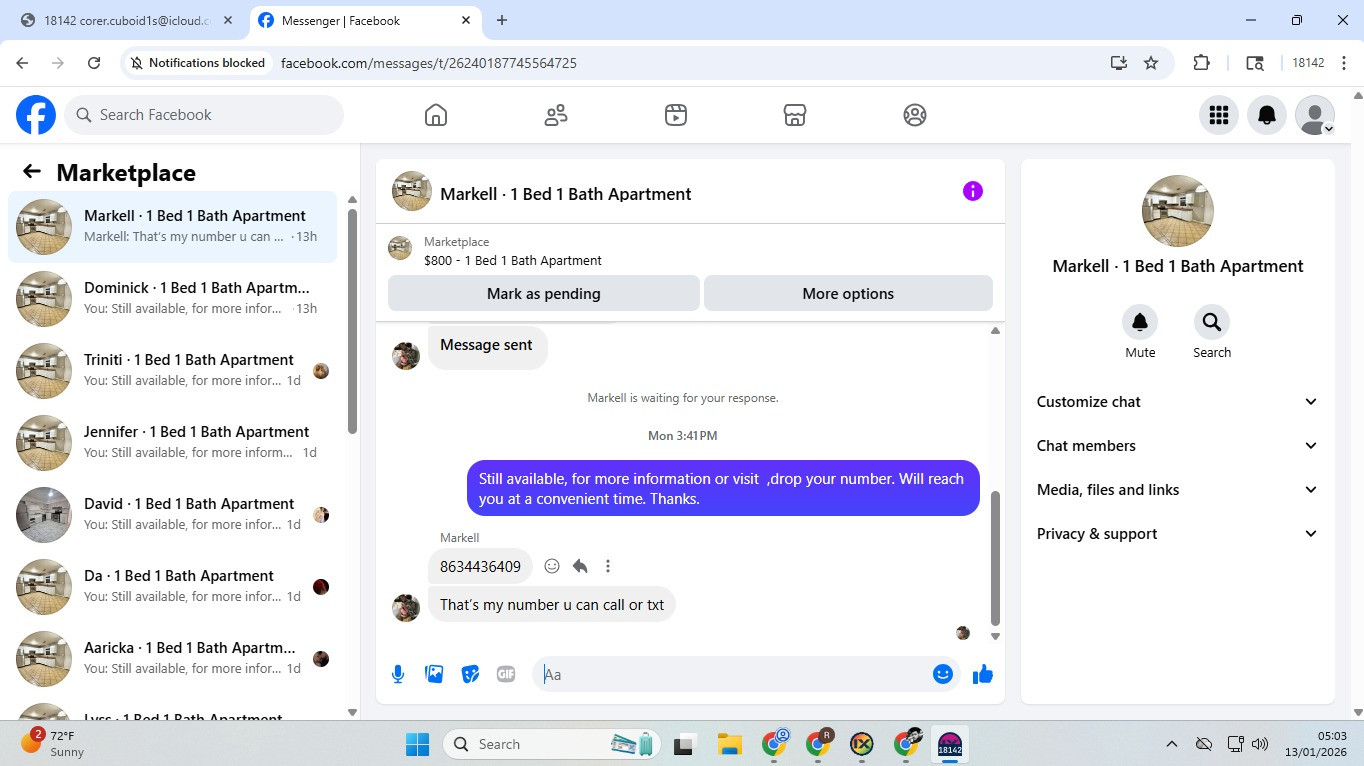Open Markell conversation header title
Screen dimensions: 1364x766
coord(565,194)
